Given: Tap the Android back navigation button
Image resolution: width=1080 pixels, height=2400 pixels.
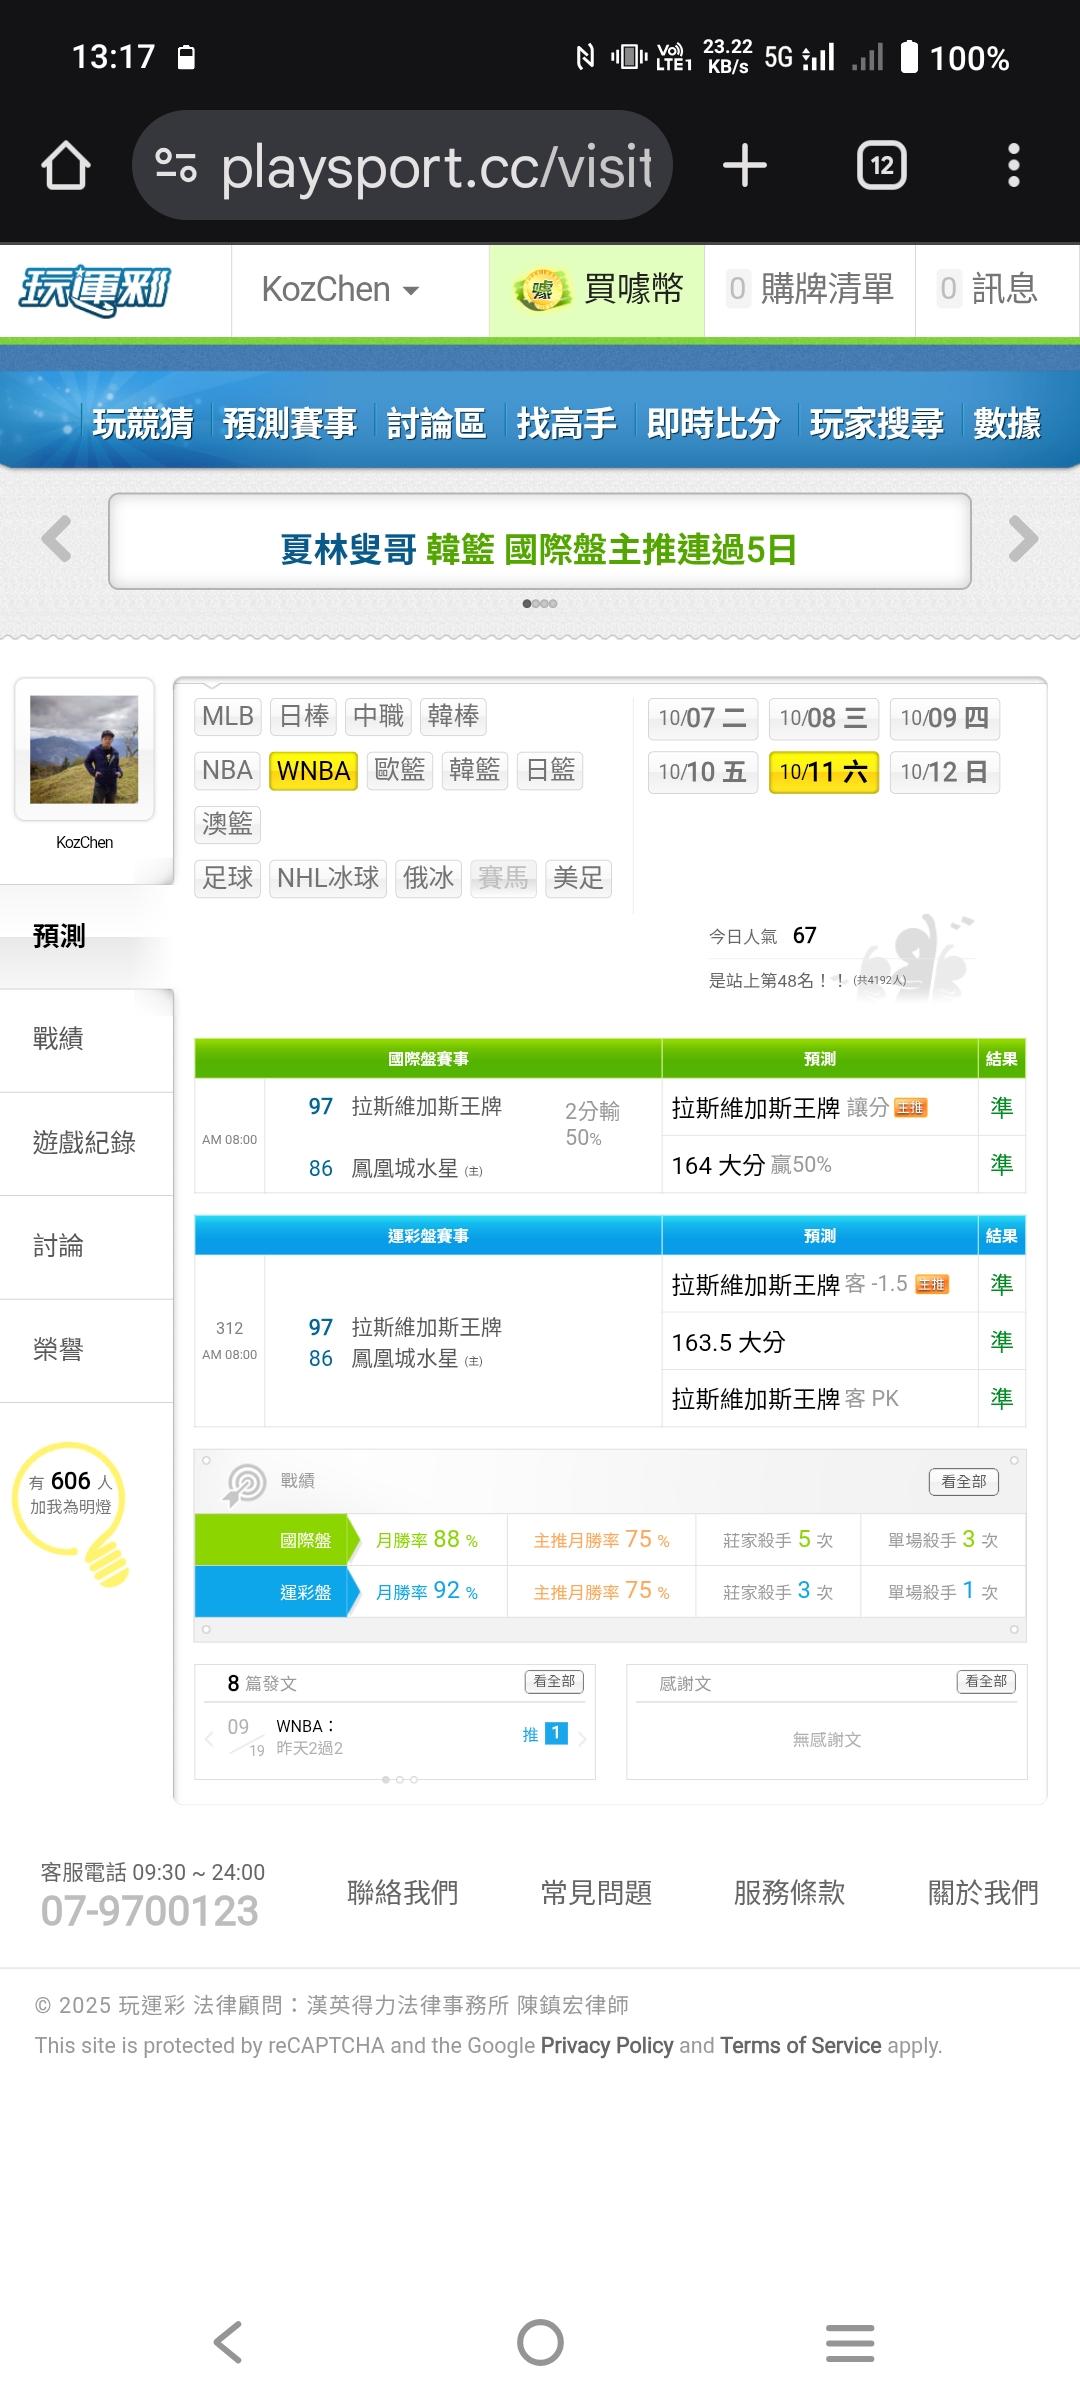Looking at the screenshot, I should click(x=229, y=2342).
